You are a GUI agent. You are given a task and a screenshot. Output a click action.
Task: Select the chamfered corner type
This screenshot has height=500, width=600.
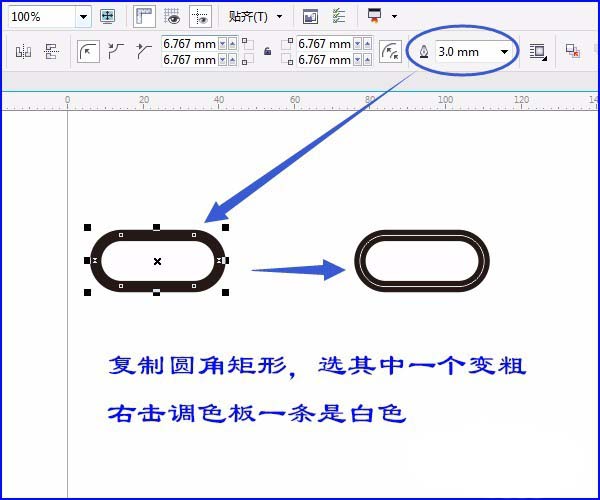[144, 51]
